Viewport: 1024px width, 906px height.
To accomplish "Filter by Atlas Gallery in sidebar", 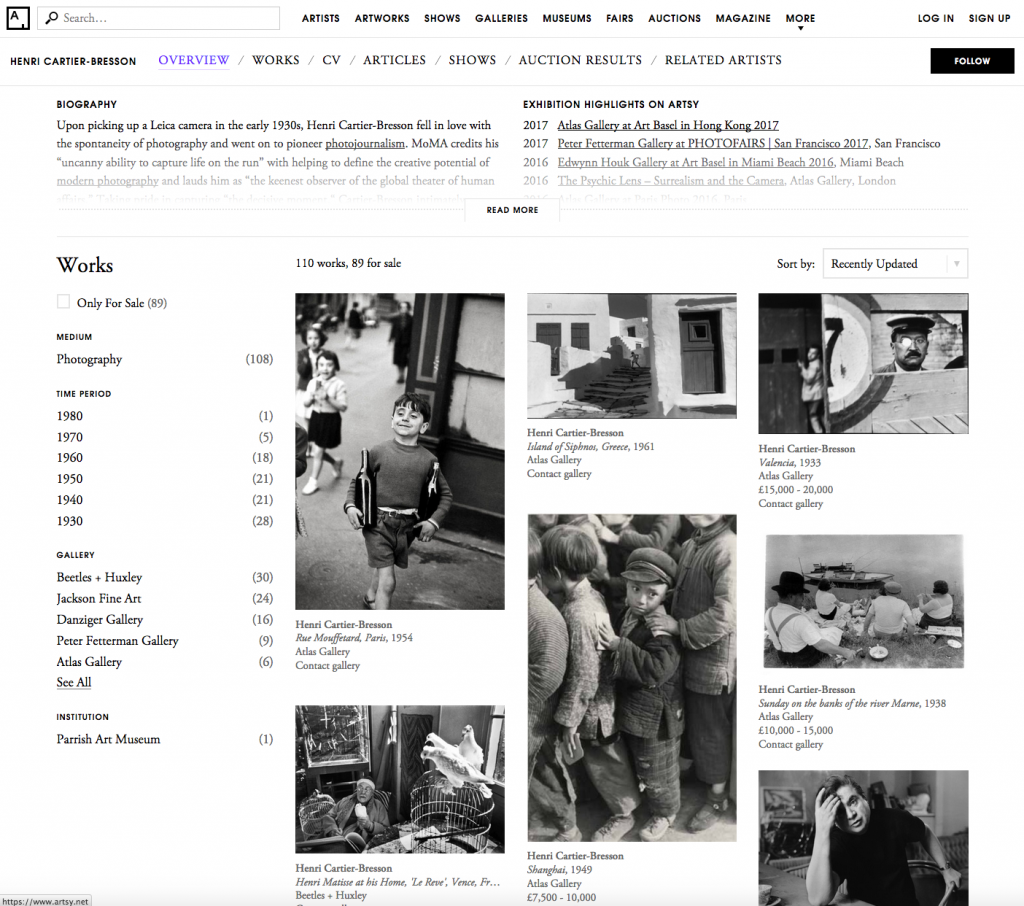I will (x=165, y=662).
